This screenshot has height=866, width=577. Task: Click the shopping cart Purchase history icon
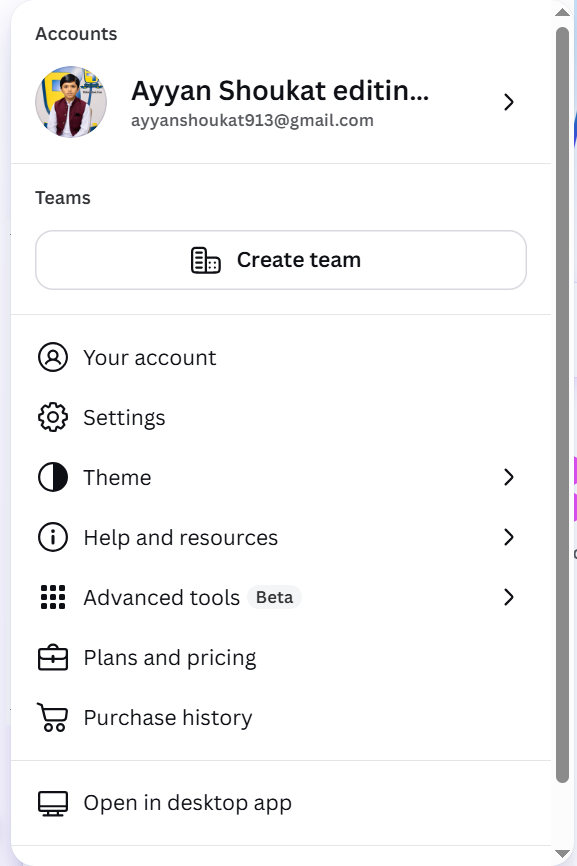point(52,717)
